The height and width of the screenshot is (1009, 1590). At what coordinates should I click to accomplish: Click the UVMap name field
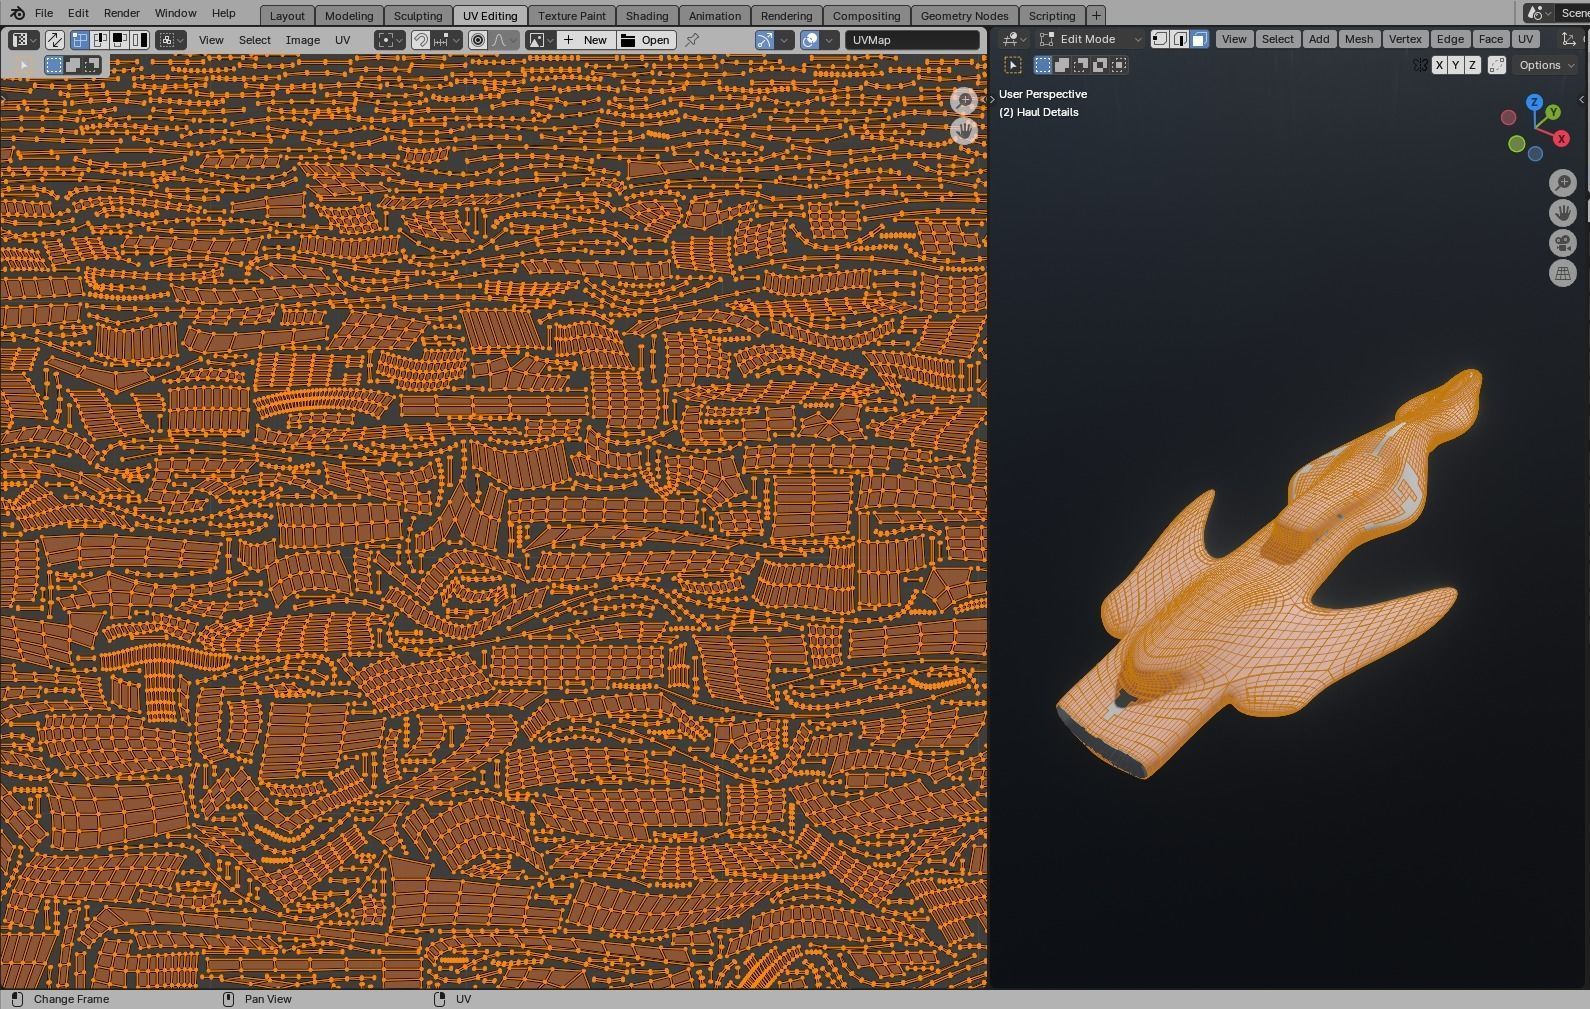(912, 40)
